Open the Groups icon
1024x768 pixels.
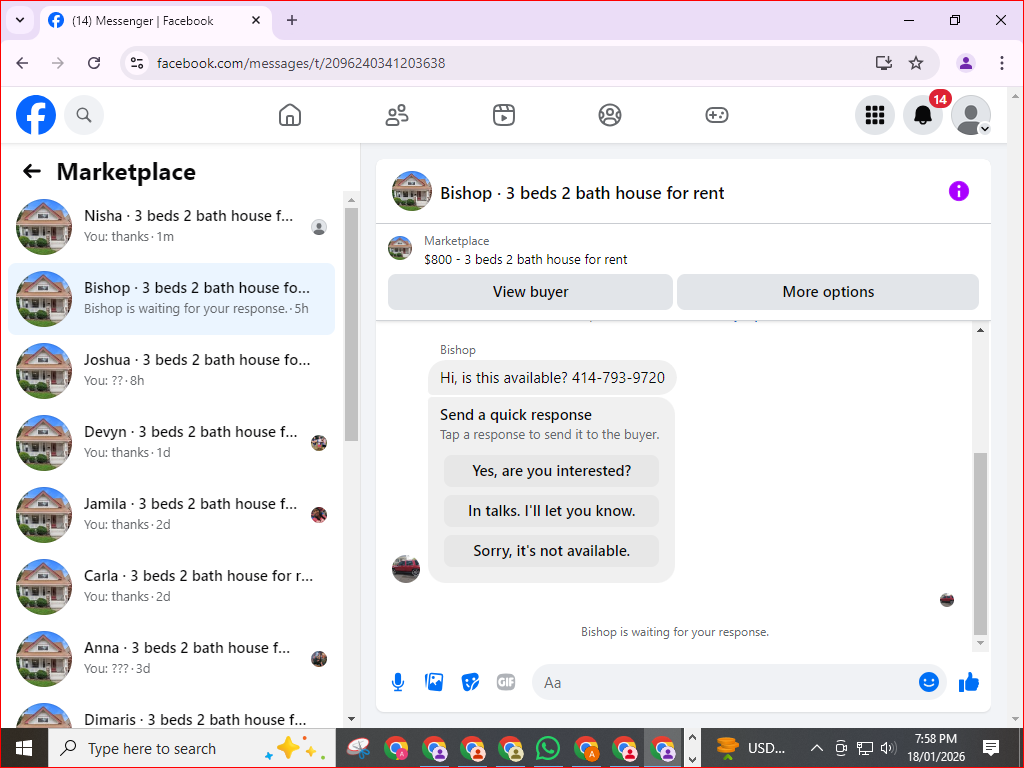click(610, 115)
